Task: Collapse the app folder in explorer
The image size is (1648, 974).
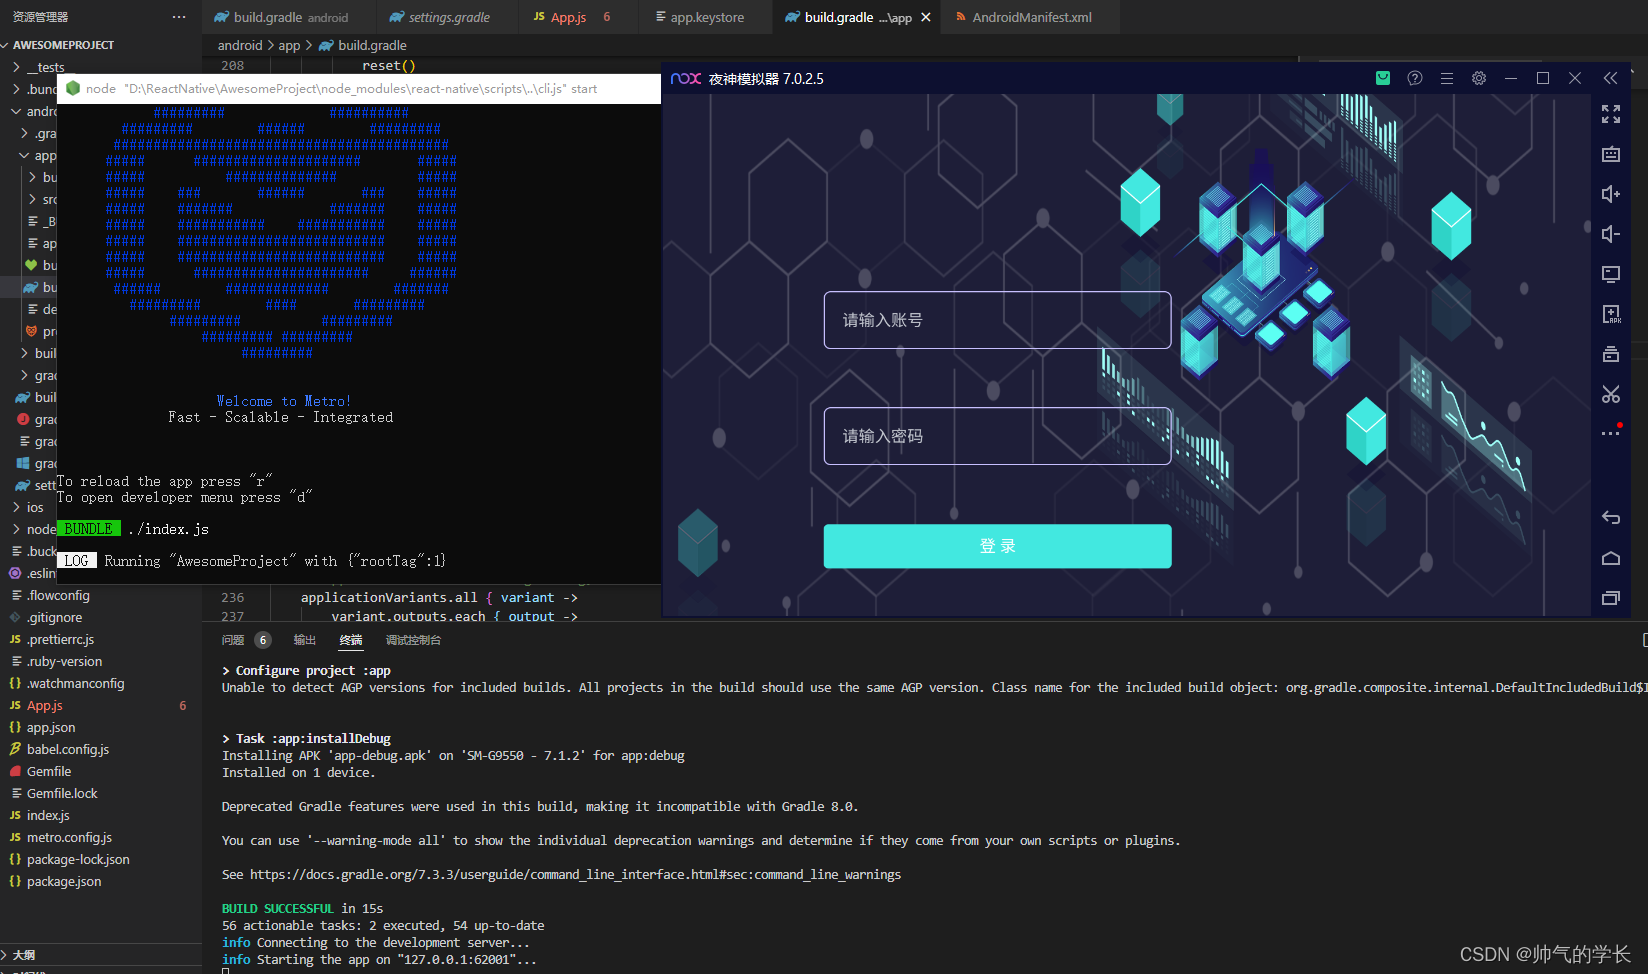Action: (38, 155)
